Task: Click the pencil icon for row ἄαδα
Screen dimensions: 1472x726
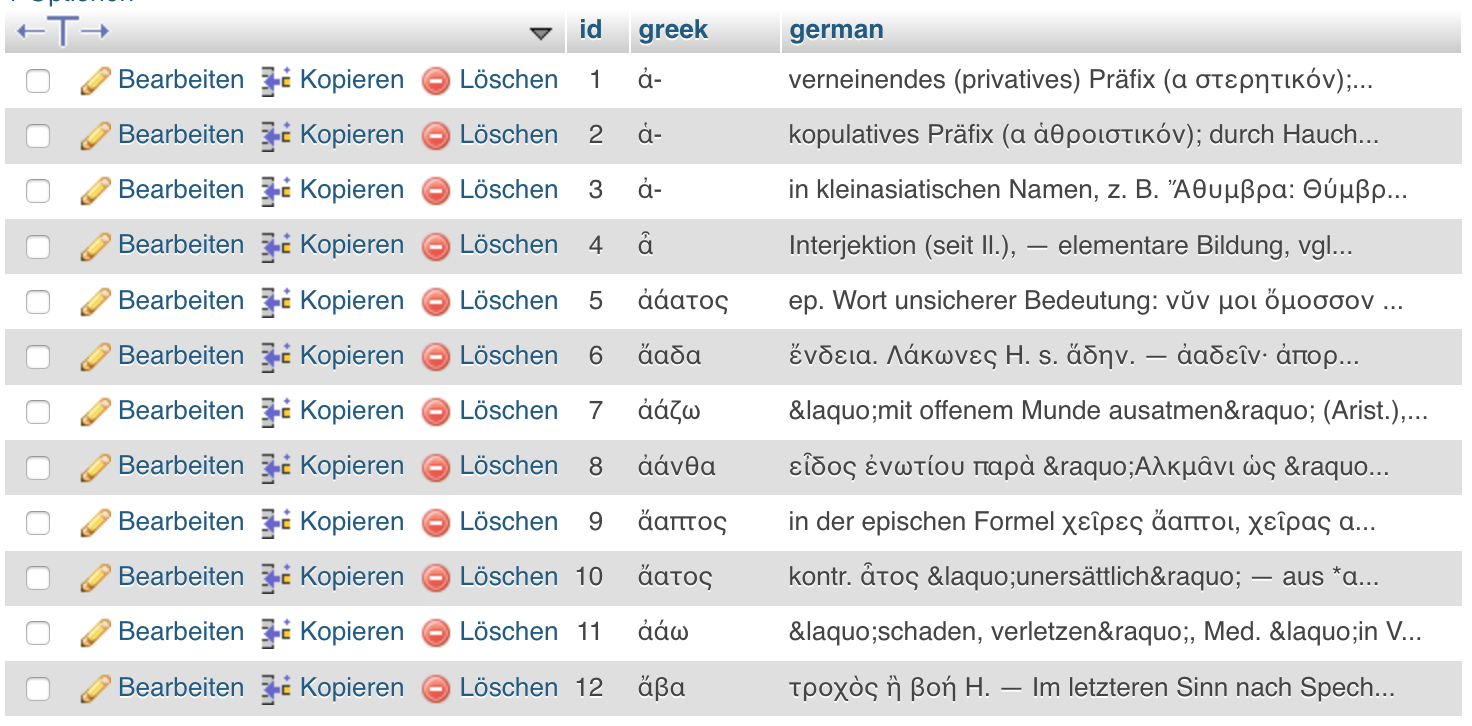Action: click(95, 356)
